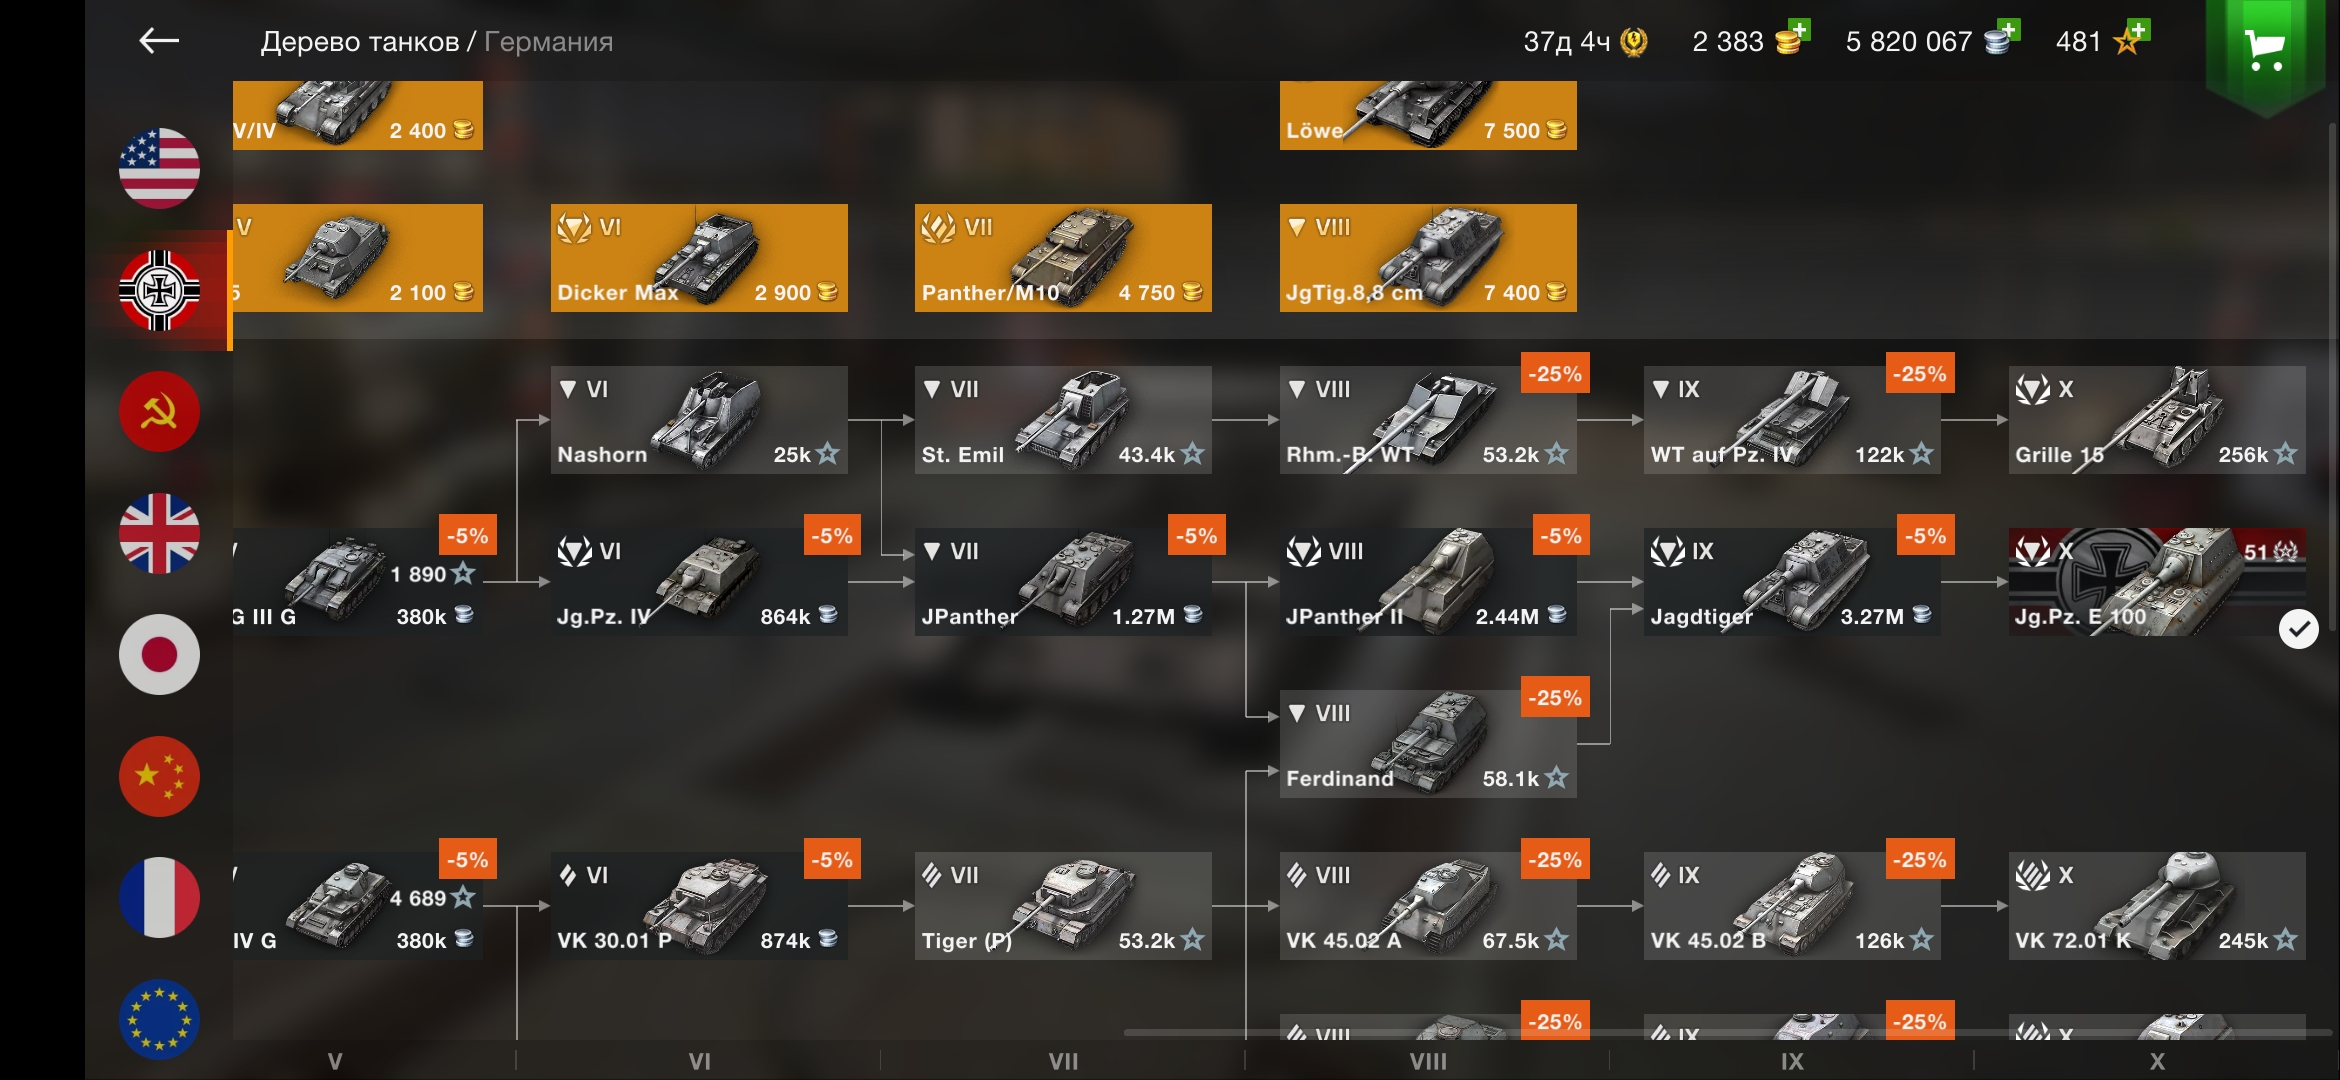Go back with the left arrow

pyautogui.click(x=158, y=41)
